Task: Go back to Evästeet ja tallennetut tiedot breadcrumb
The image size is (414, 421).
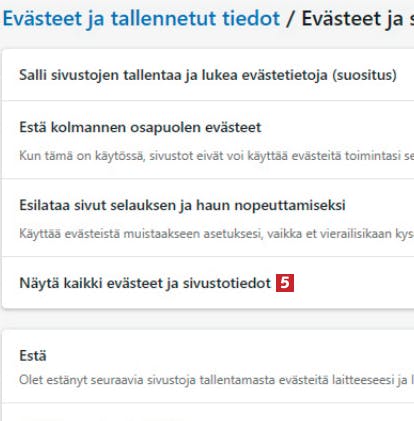Action: [141, 18]
